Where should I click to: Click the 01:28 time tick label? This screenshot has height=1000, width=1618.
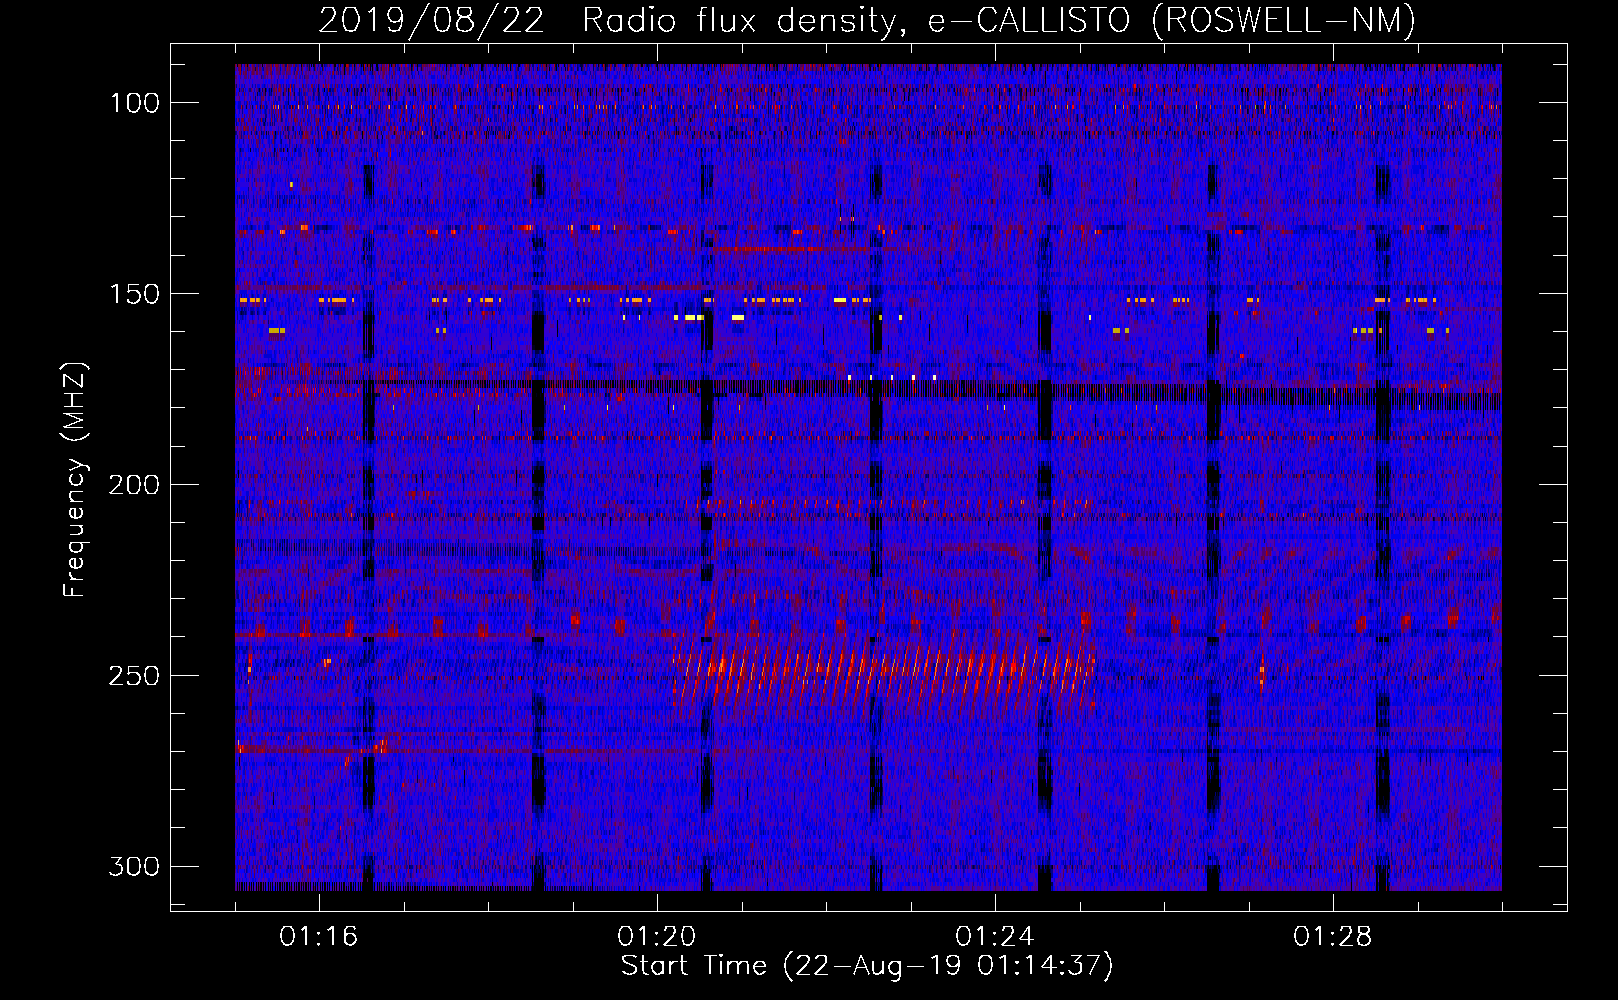pyautogui.click(x=1332, y=937)
